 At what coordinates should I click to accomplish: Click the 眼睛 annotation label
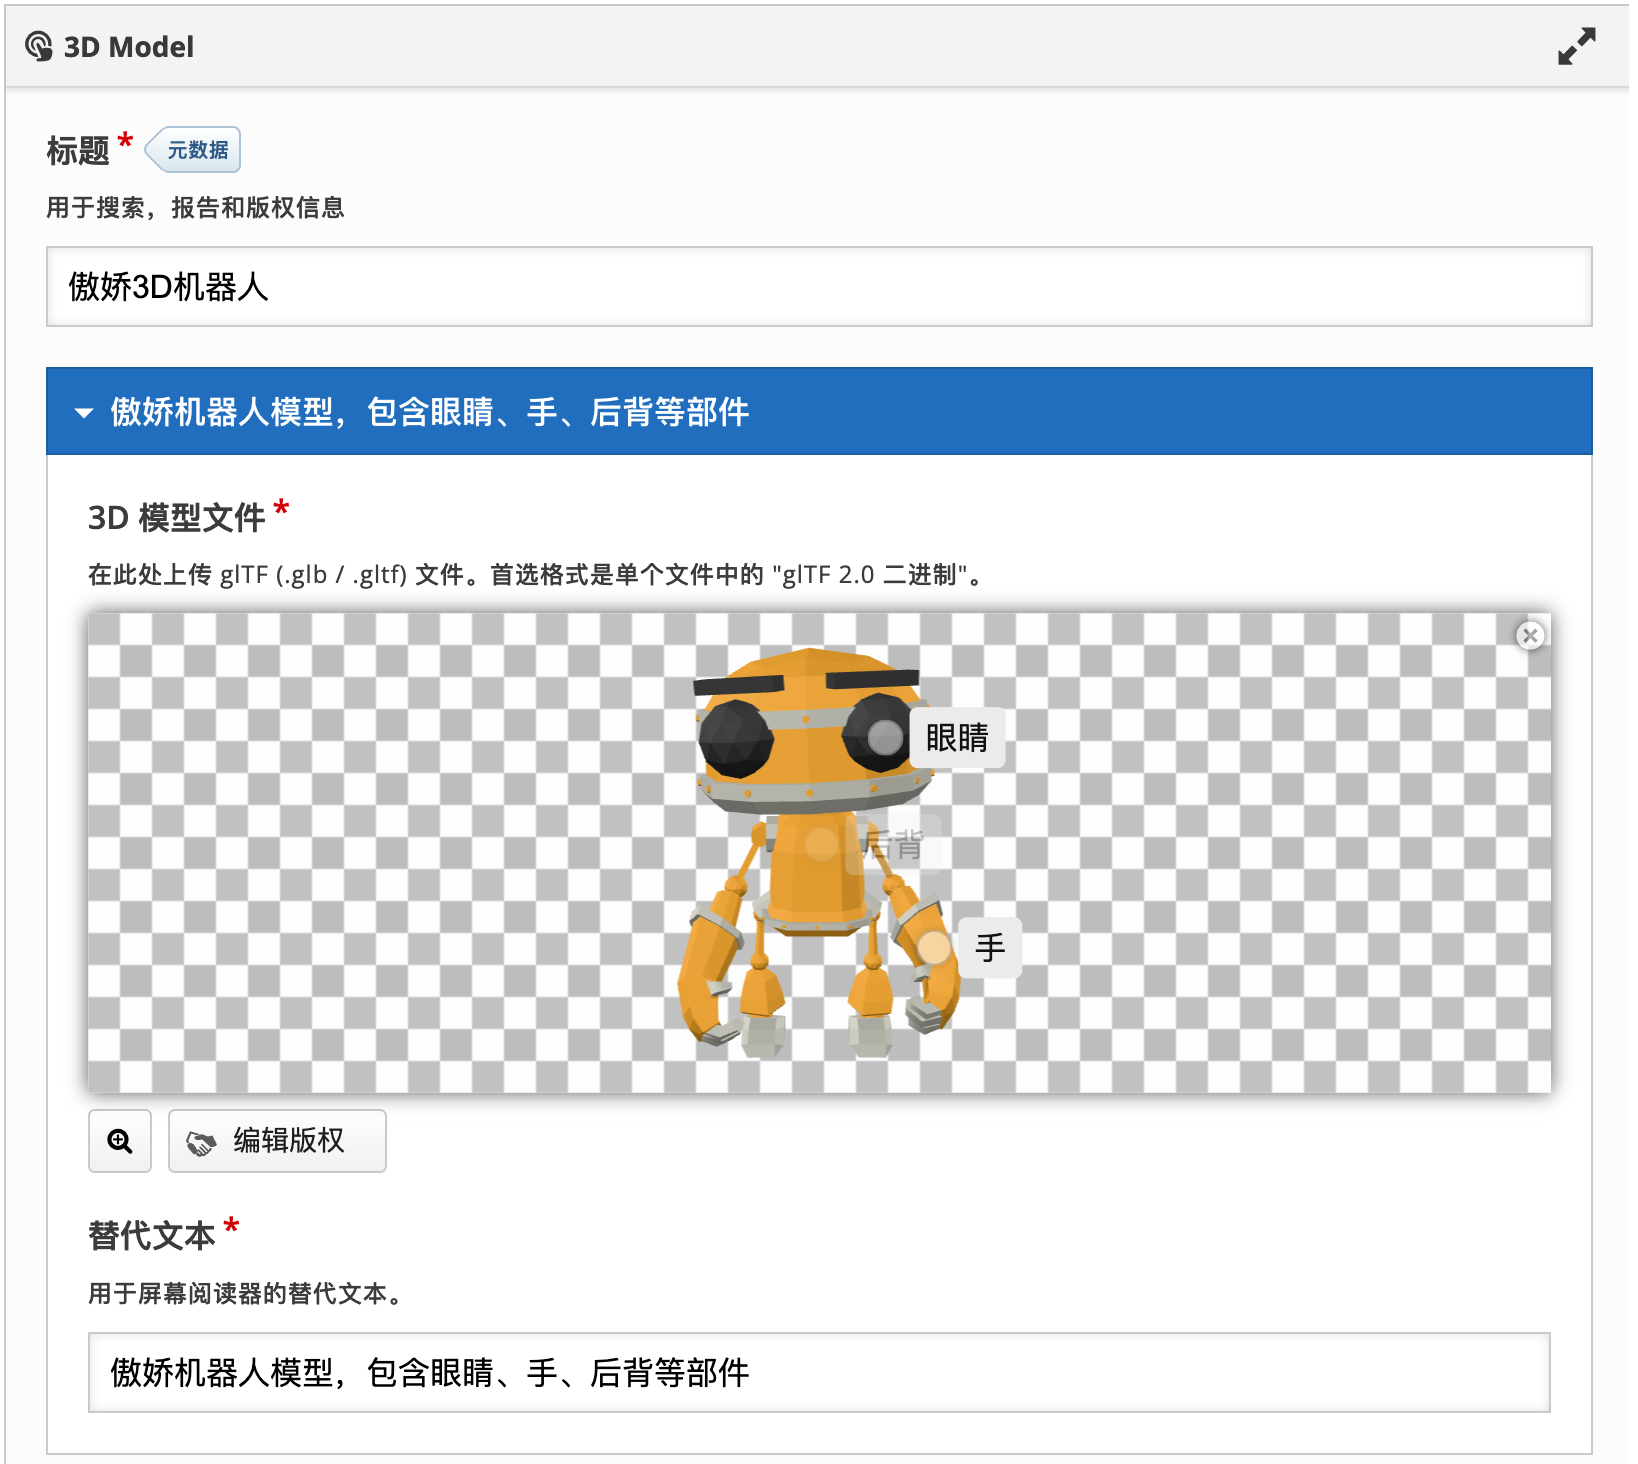[x=956, y=737]
